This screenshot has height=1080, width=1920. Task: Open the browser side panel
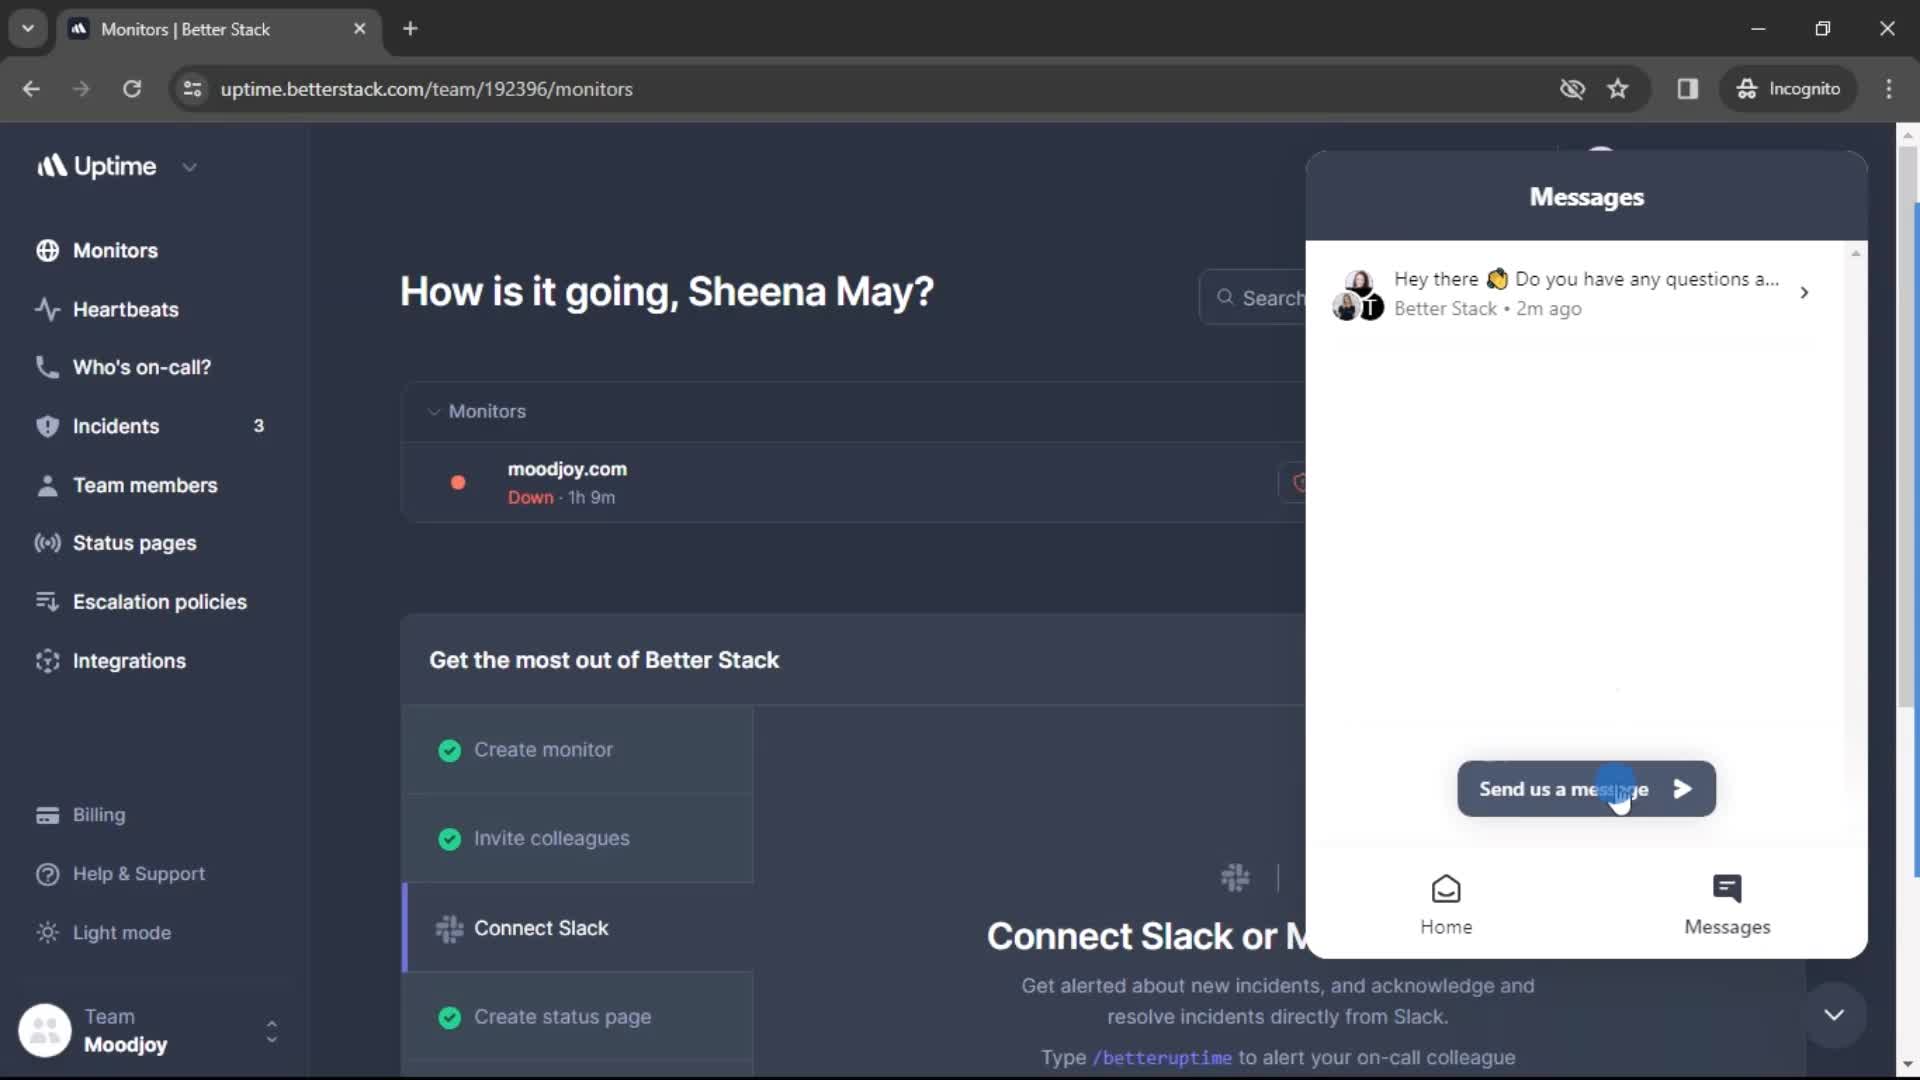[x=1688, y=89]
